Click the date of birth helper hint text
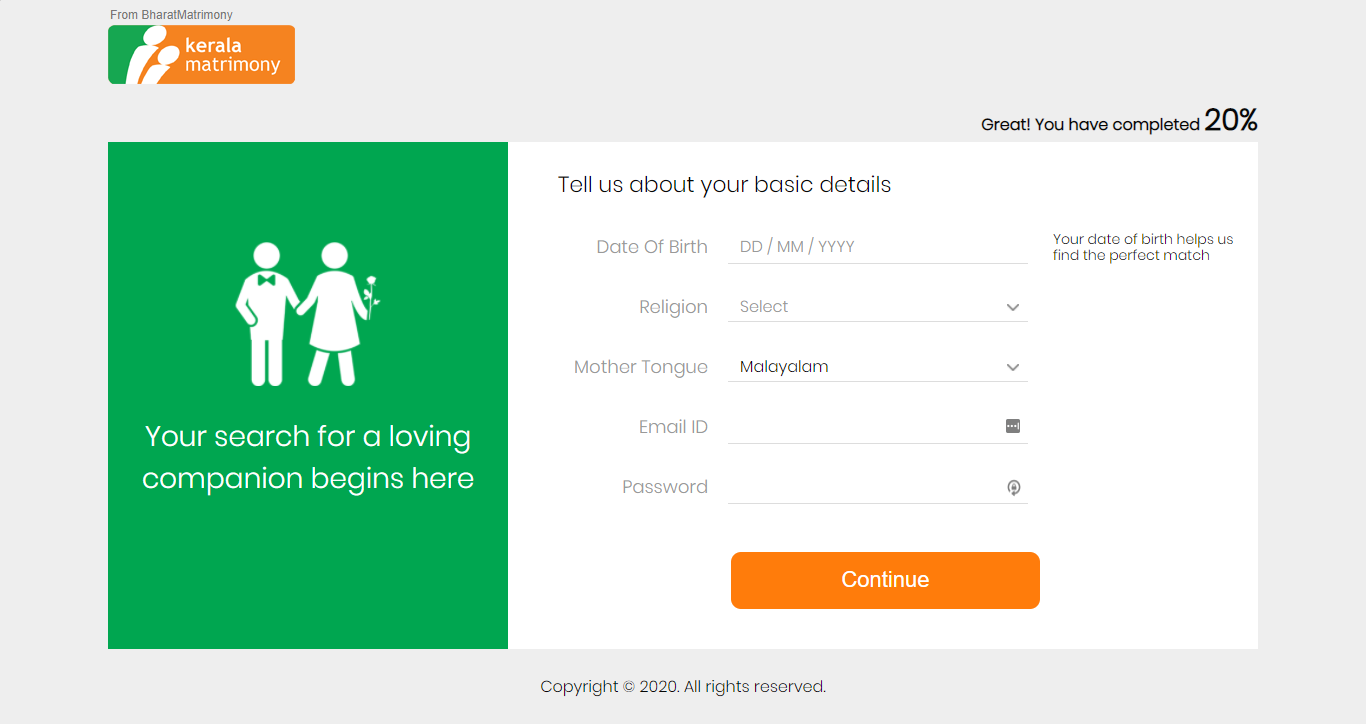The image size is (1366, 724). [x=1142, y=247]
